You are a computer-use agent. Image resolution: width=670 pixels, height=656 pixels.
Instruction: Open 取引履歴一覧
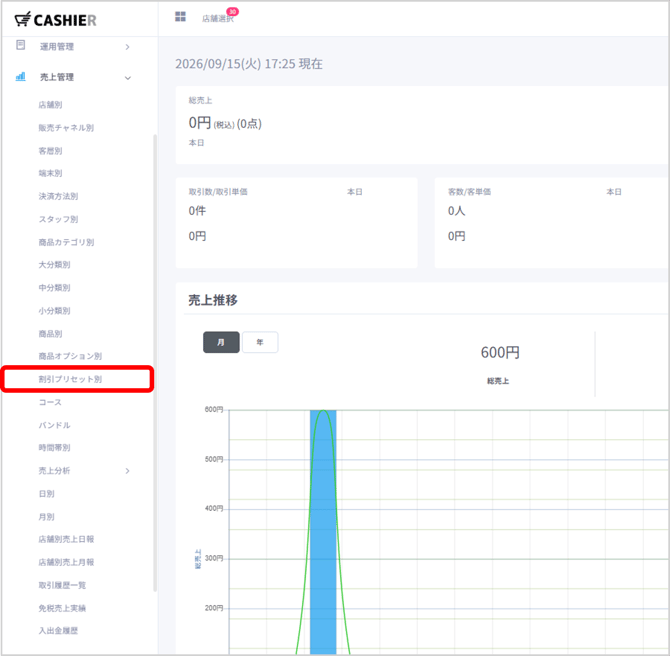pyautogui.click(x=62, y=585)
